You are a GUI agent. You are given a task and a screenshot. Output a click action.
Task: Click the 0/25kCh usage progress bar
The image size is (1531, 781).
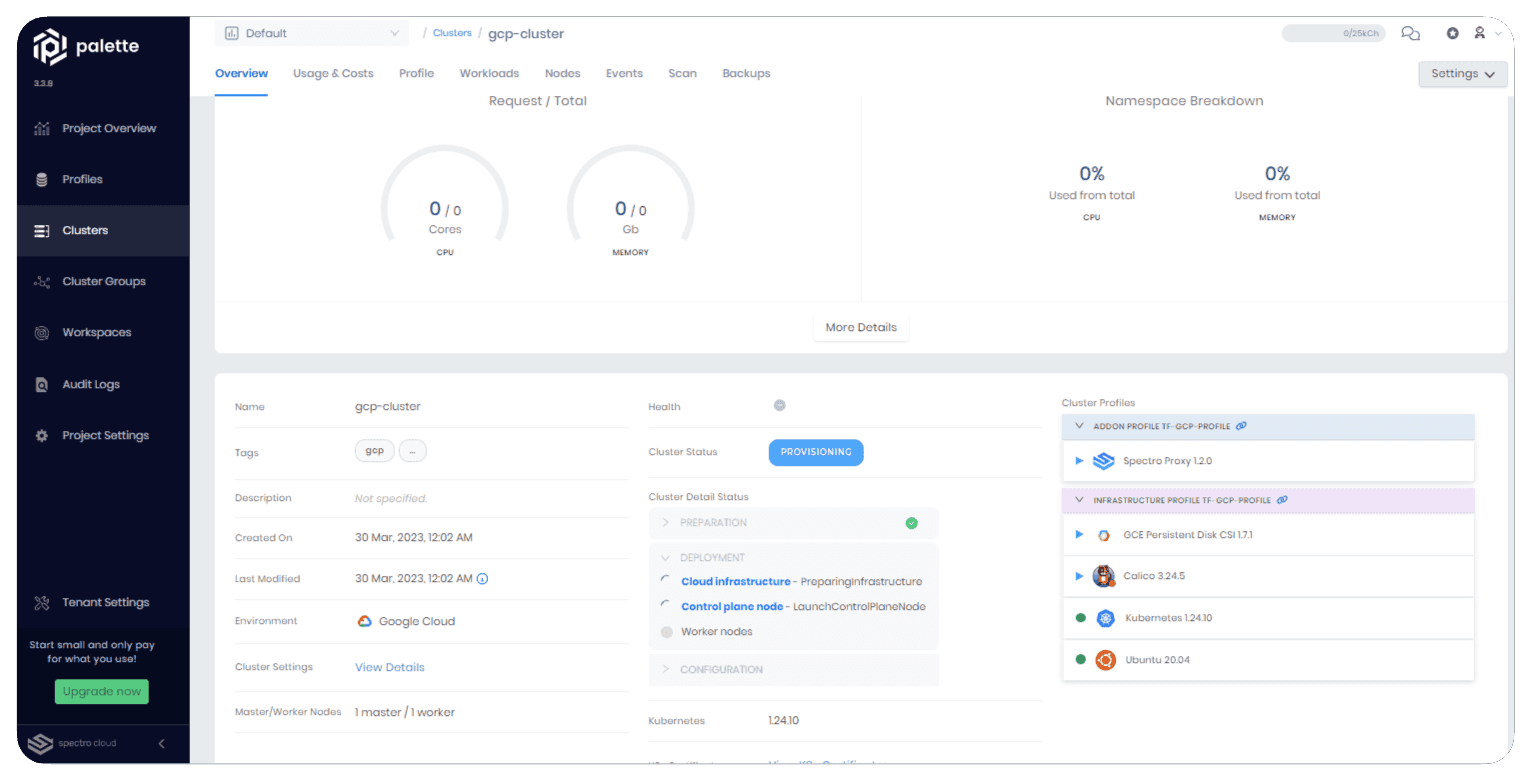pyautogui.click(x=1334, y=34)
